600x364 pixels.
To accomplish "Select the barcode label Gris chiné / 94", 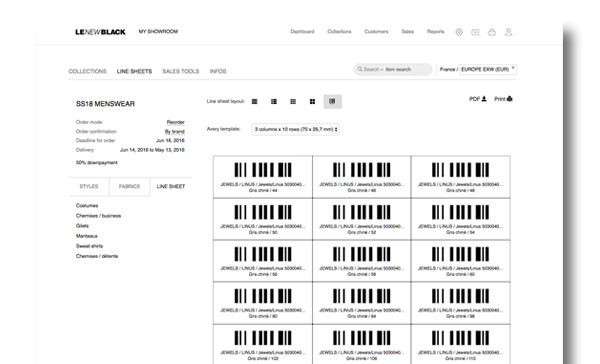I will click(362, 303).
